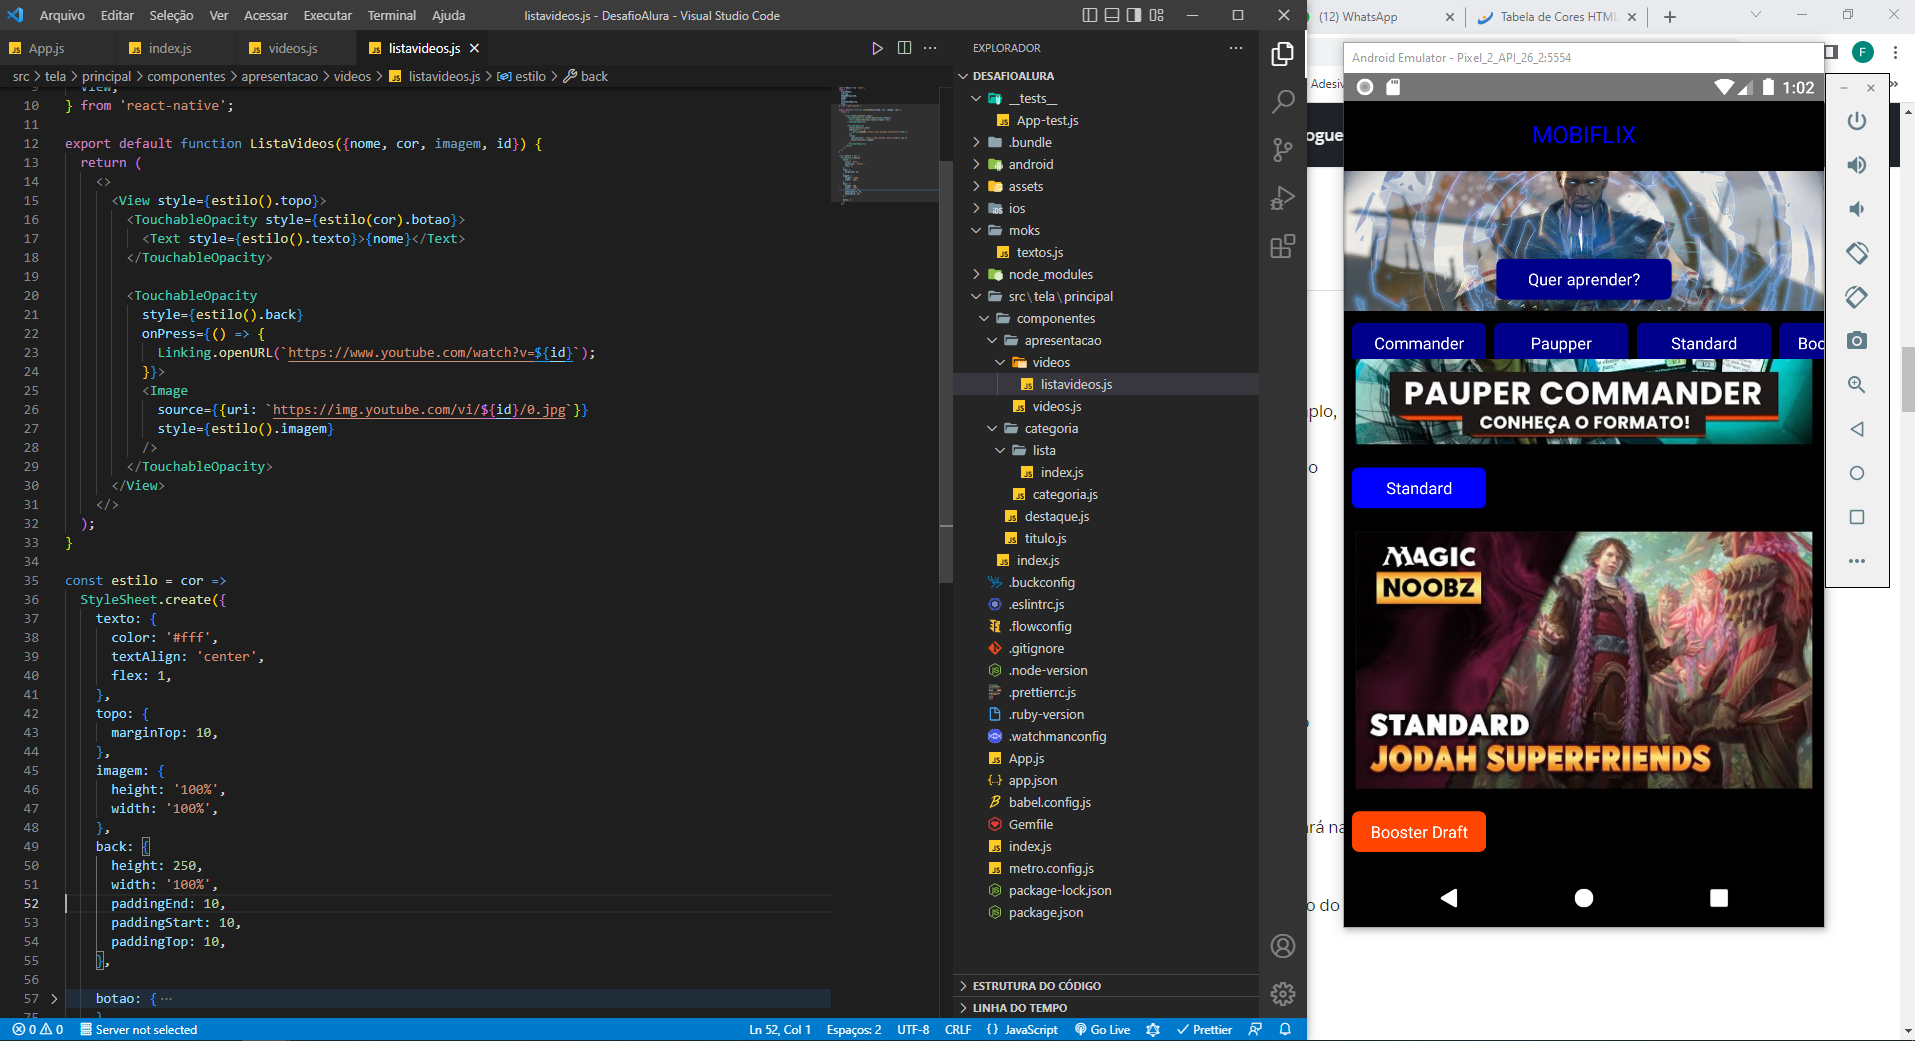Open the Seleção menu
1915x1041 pixels.
click(x=171, y=15)
